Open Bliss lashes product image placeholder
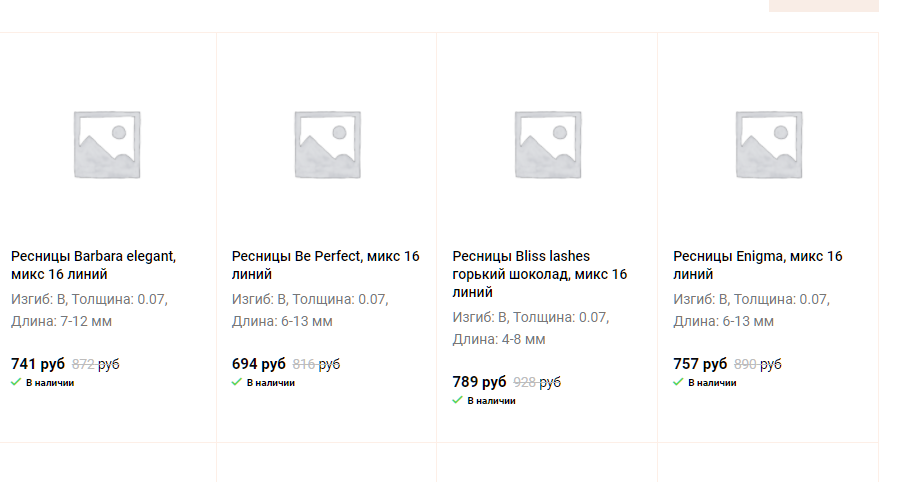908x482 pixels. point(548,144)
